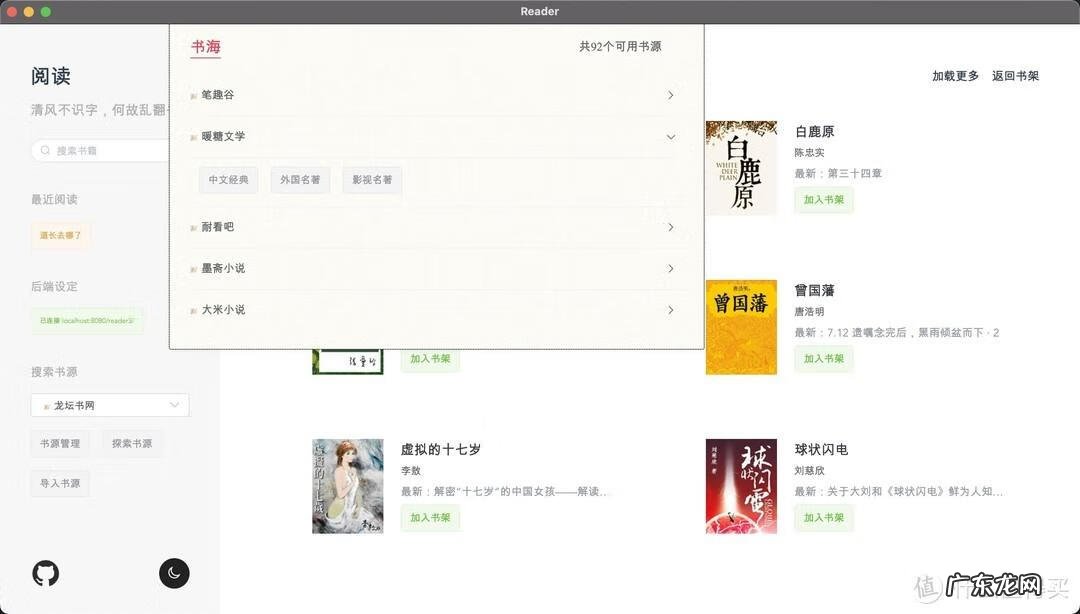Image resolution: width=1080 pixels, height=614 pixels.
Task: Click the source icon beside 暖糖文学
Action: click(195, 136)
